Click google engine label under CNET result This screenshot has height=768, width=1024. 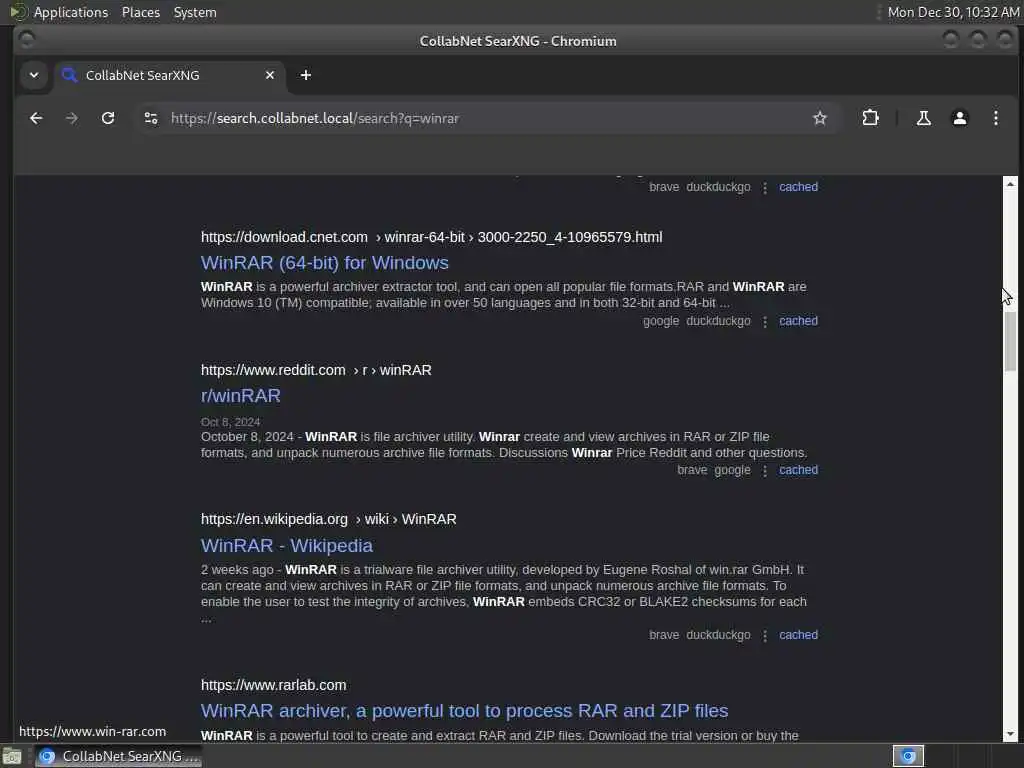(661, 321)
